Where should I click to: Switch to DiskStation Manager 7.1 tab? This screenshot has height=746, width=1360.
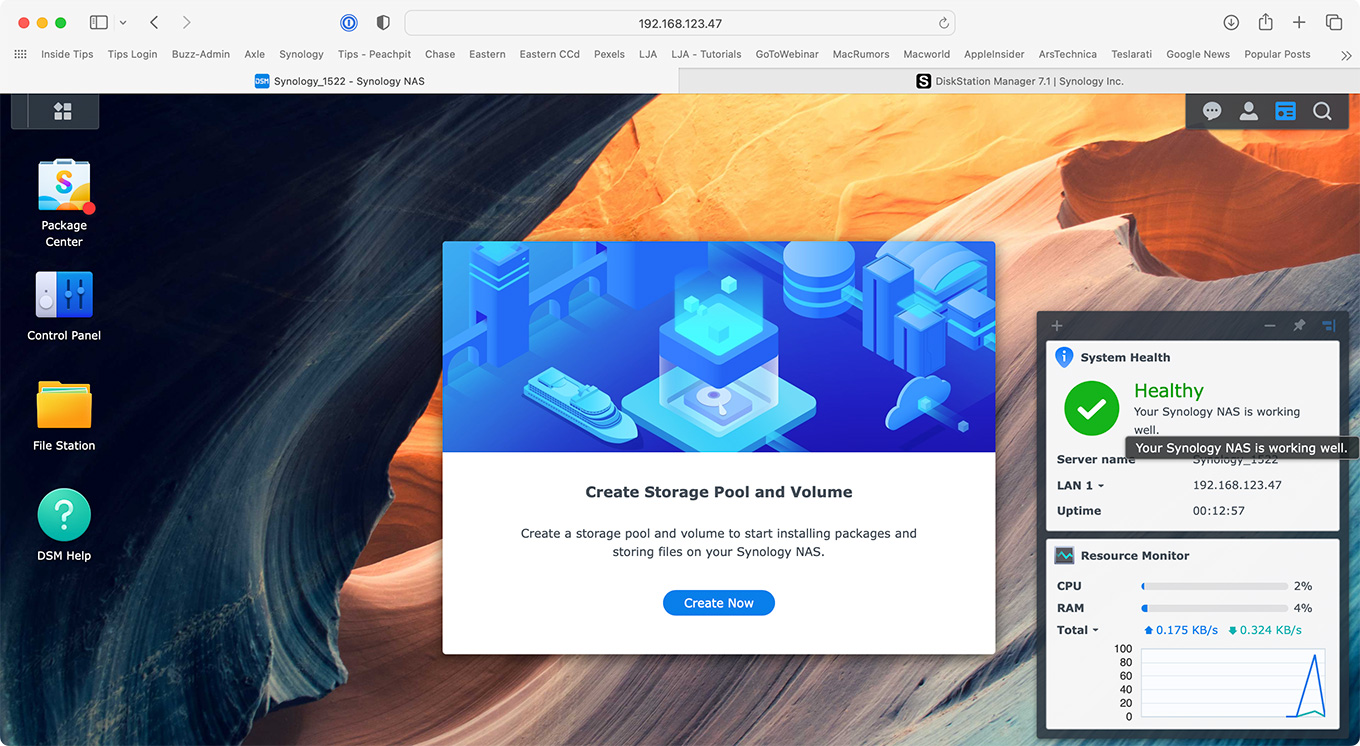coord(1019,81)
